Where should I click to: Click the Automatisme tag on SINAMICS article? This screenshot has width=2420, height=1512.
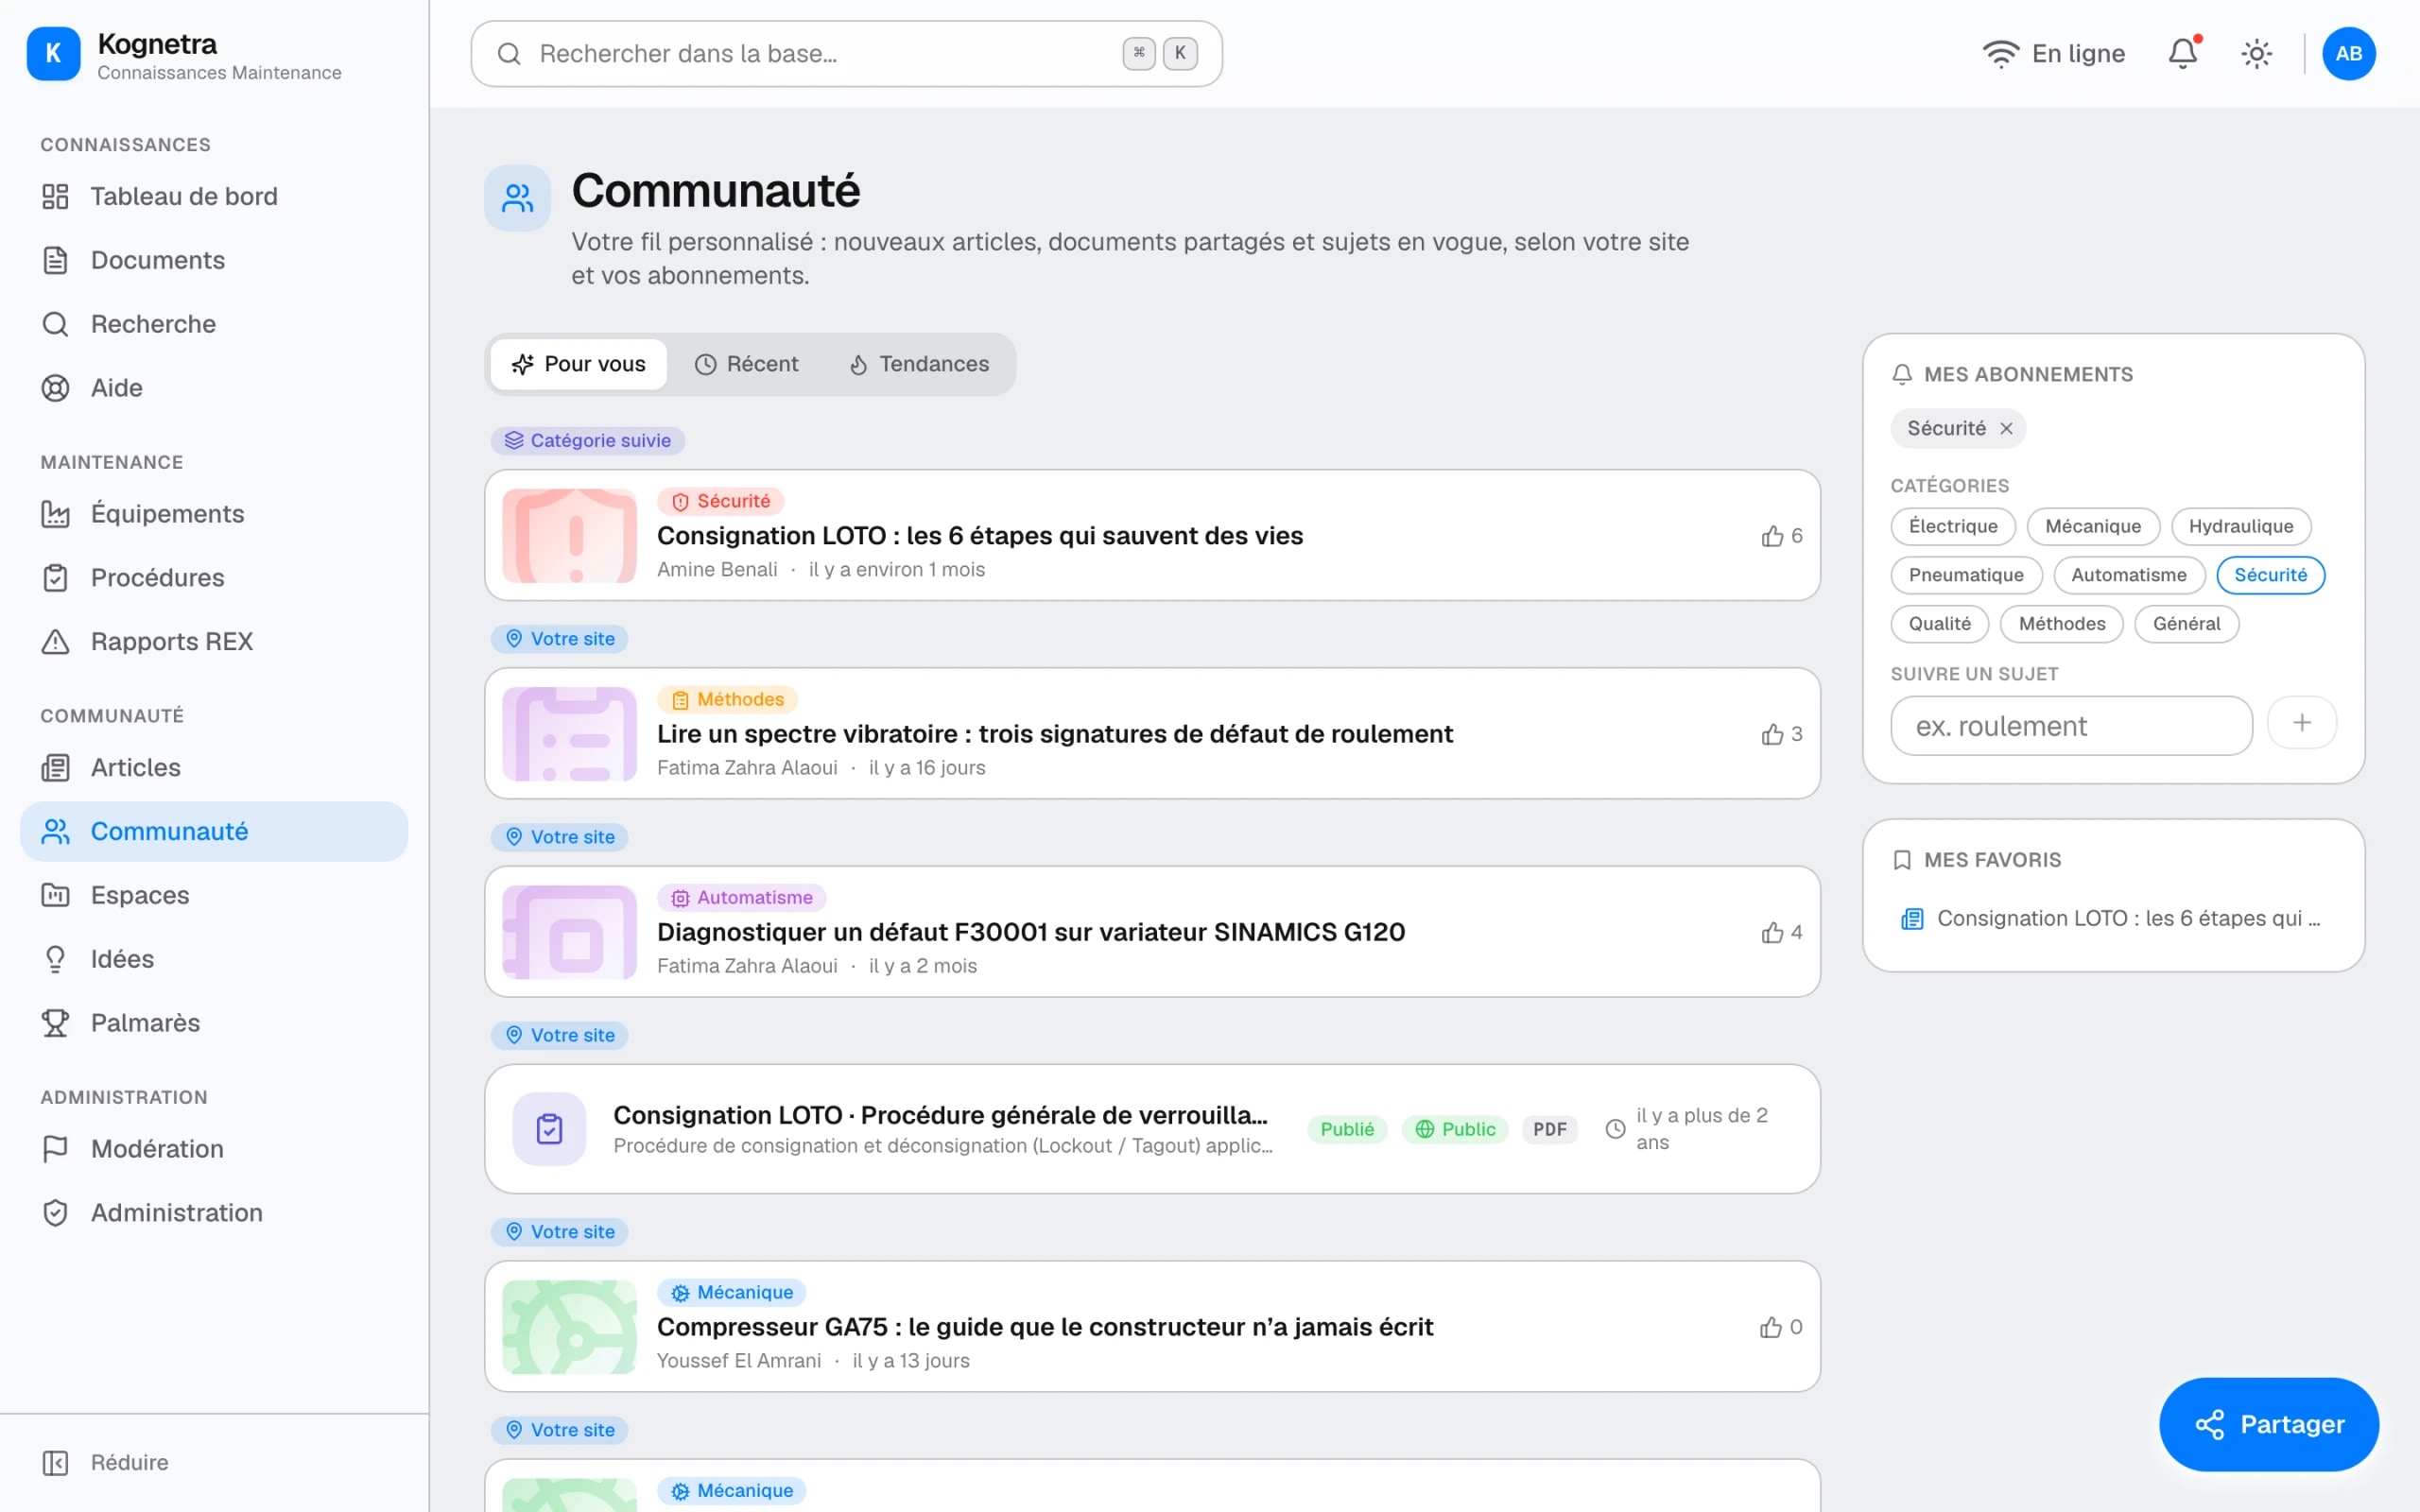[x=742, y=898]
